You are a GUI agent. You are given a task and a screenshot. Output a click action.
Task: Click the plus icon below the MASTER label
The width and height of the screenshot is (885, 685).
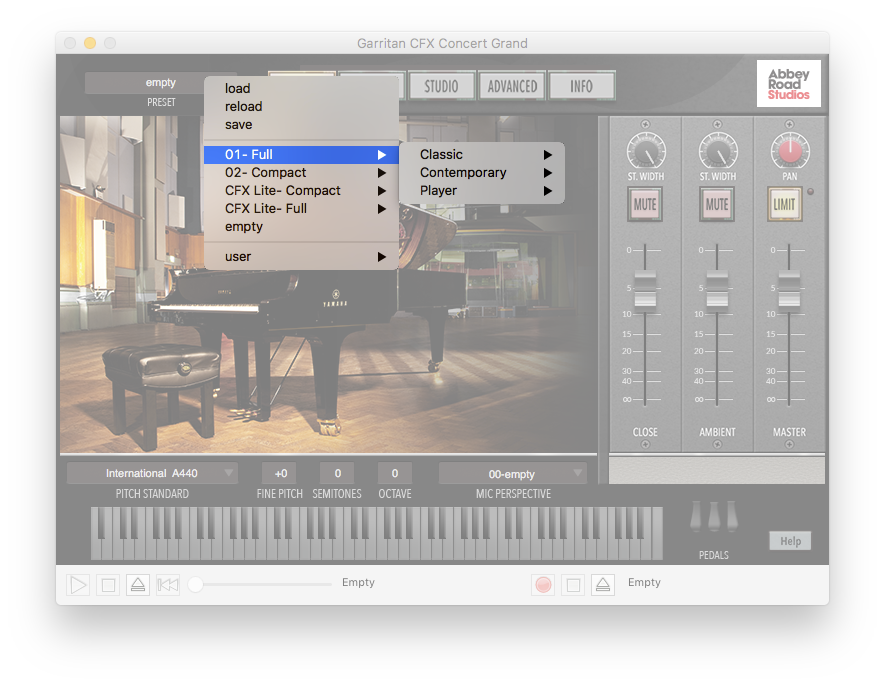(x=789, y=445)
